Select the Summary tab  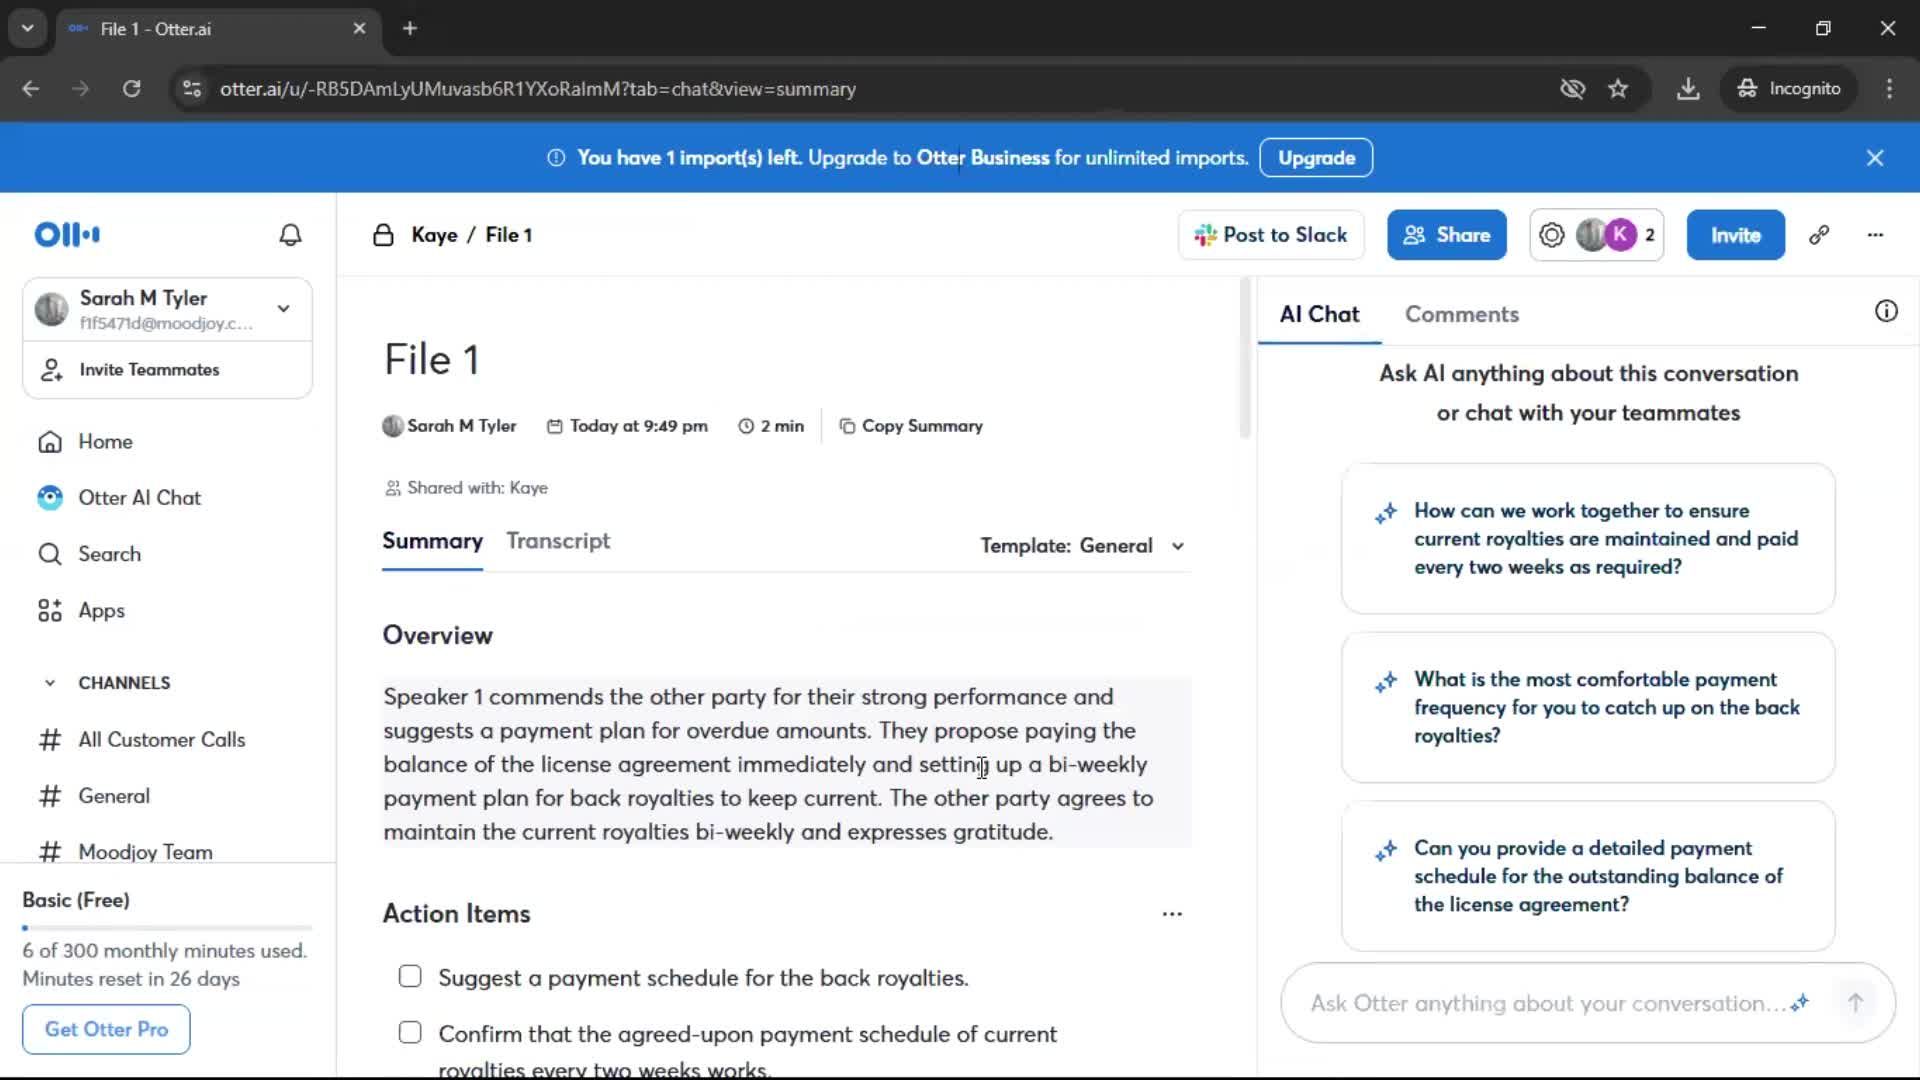pyautogui.click(x=432, y=541)
